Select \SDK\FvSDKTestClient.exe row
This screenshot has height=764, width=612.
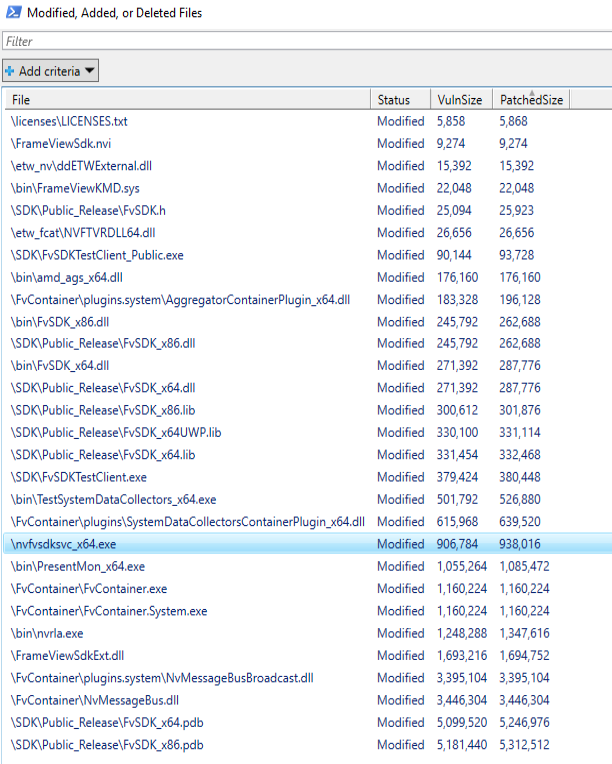(x=308, y=478)
